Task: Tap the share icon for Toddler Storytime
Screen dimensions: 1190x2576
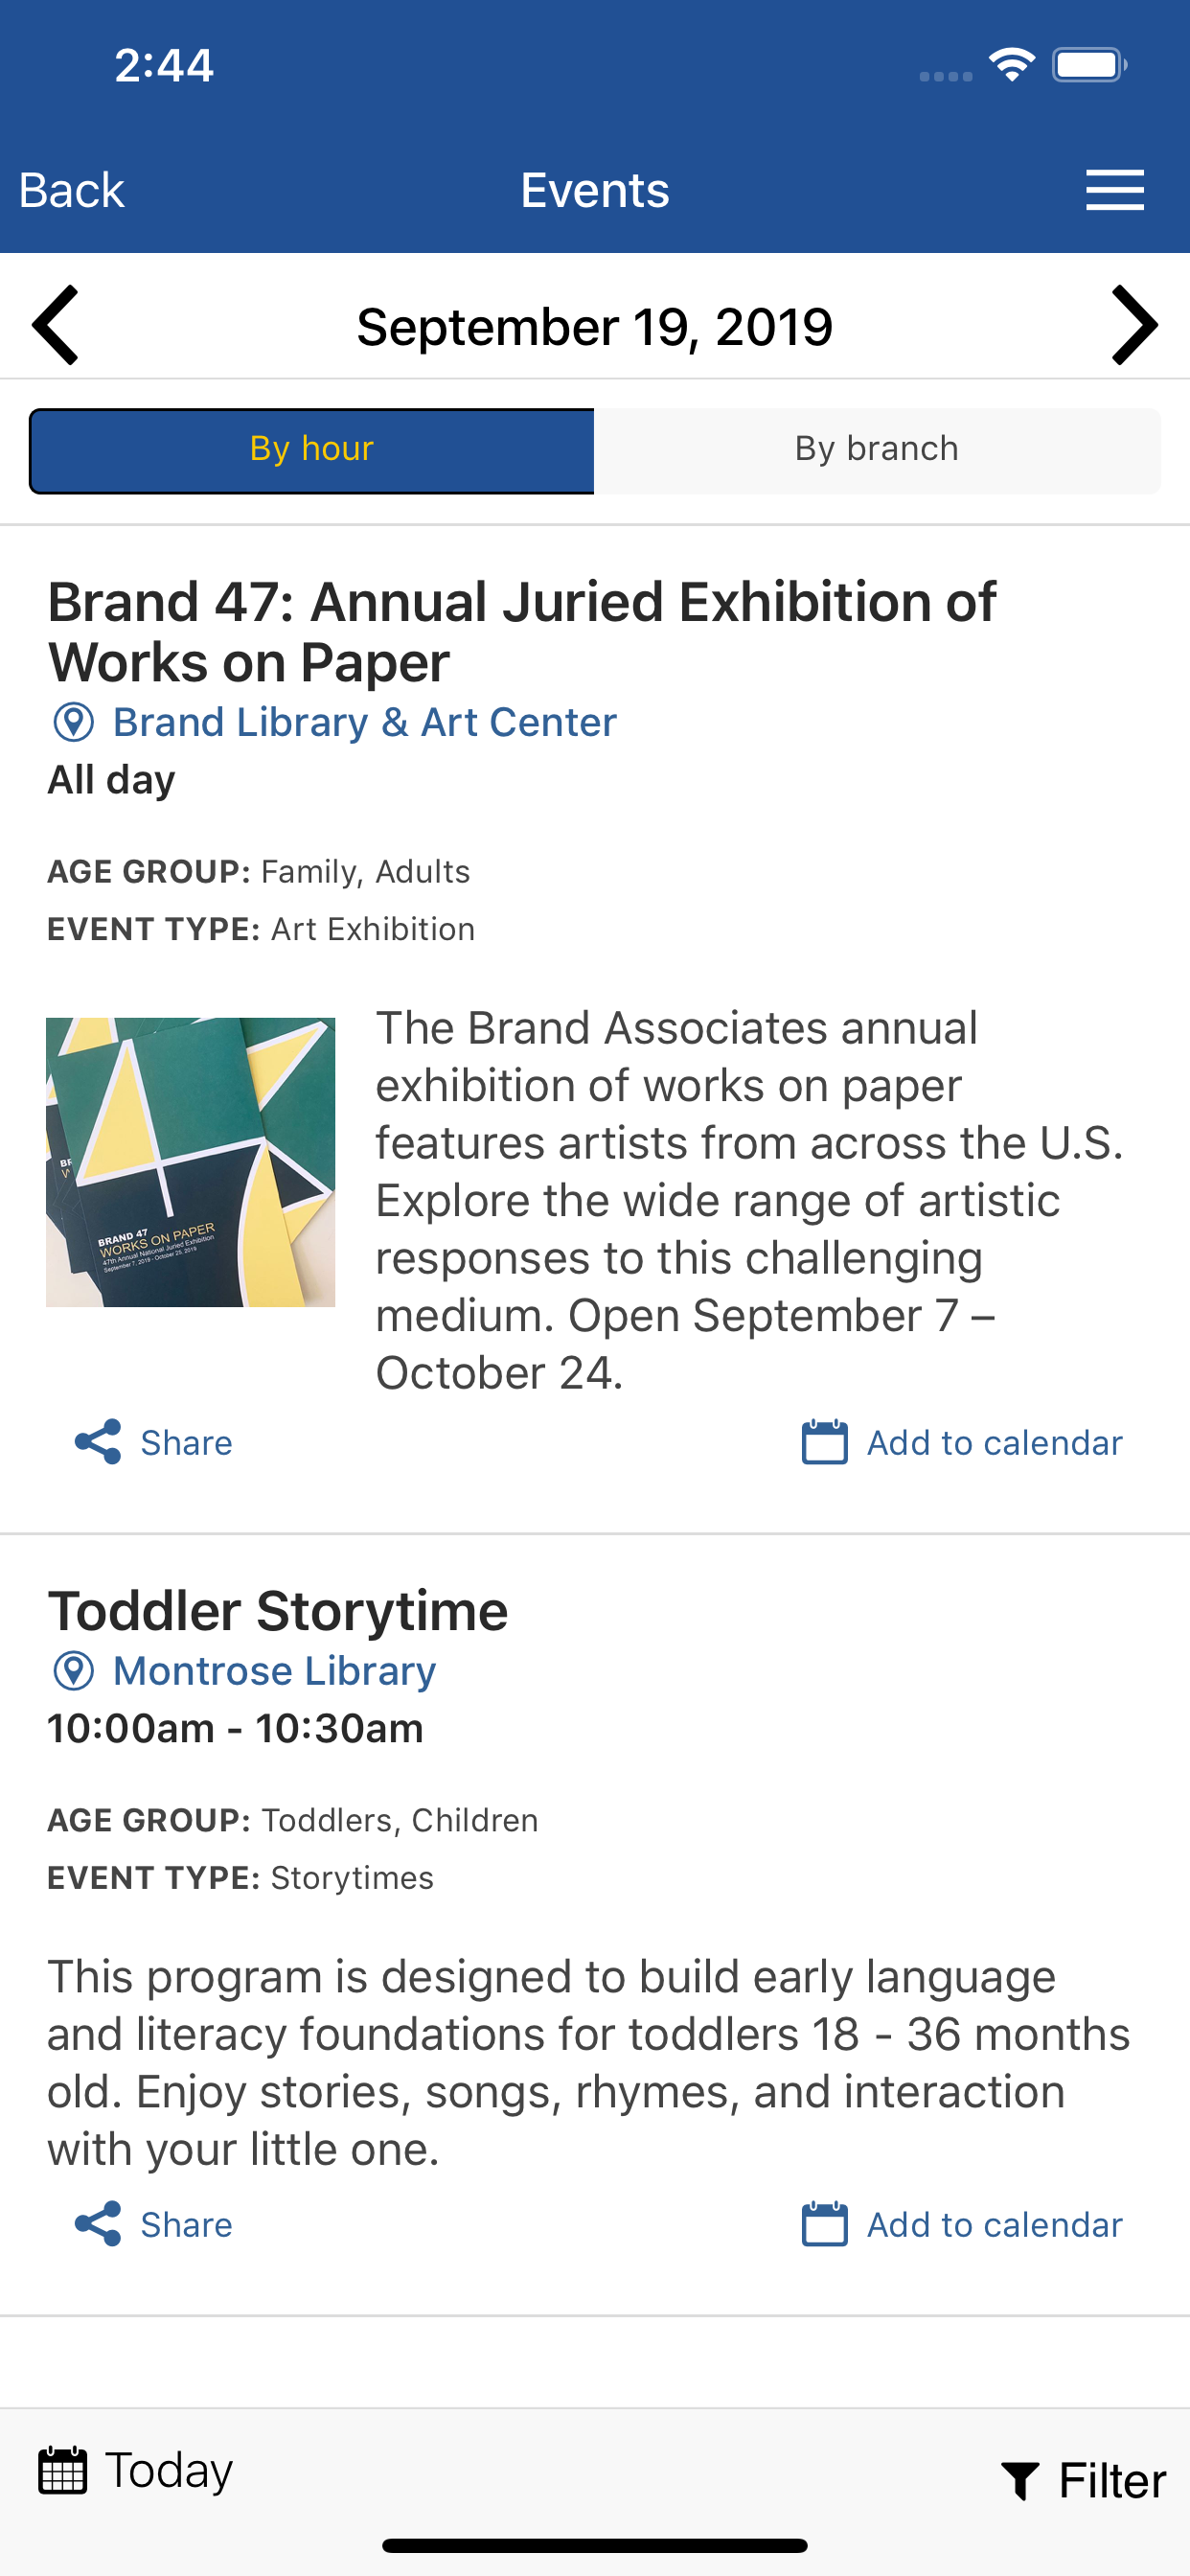Action: [98, 2224]
